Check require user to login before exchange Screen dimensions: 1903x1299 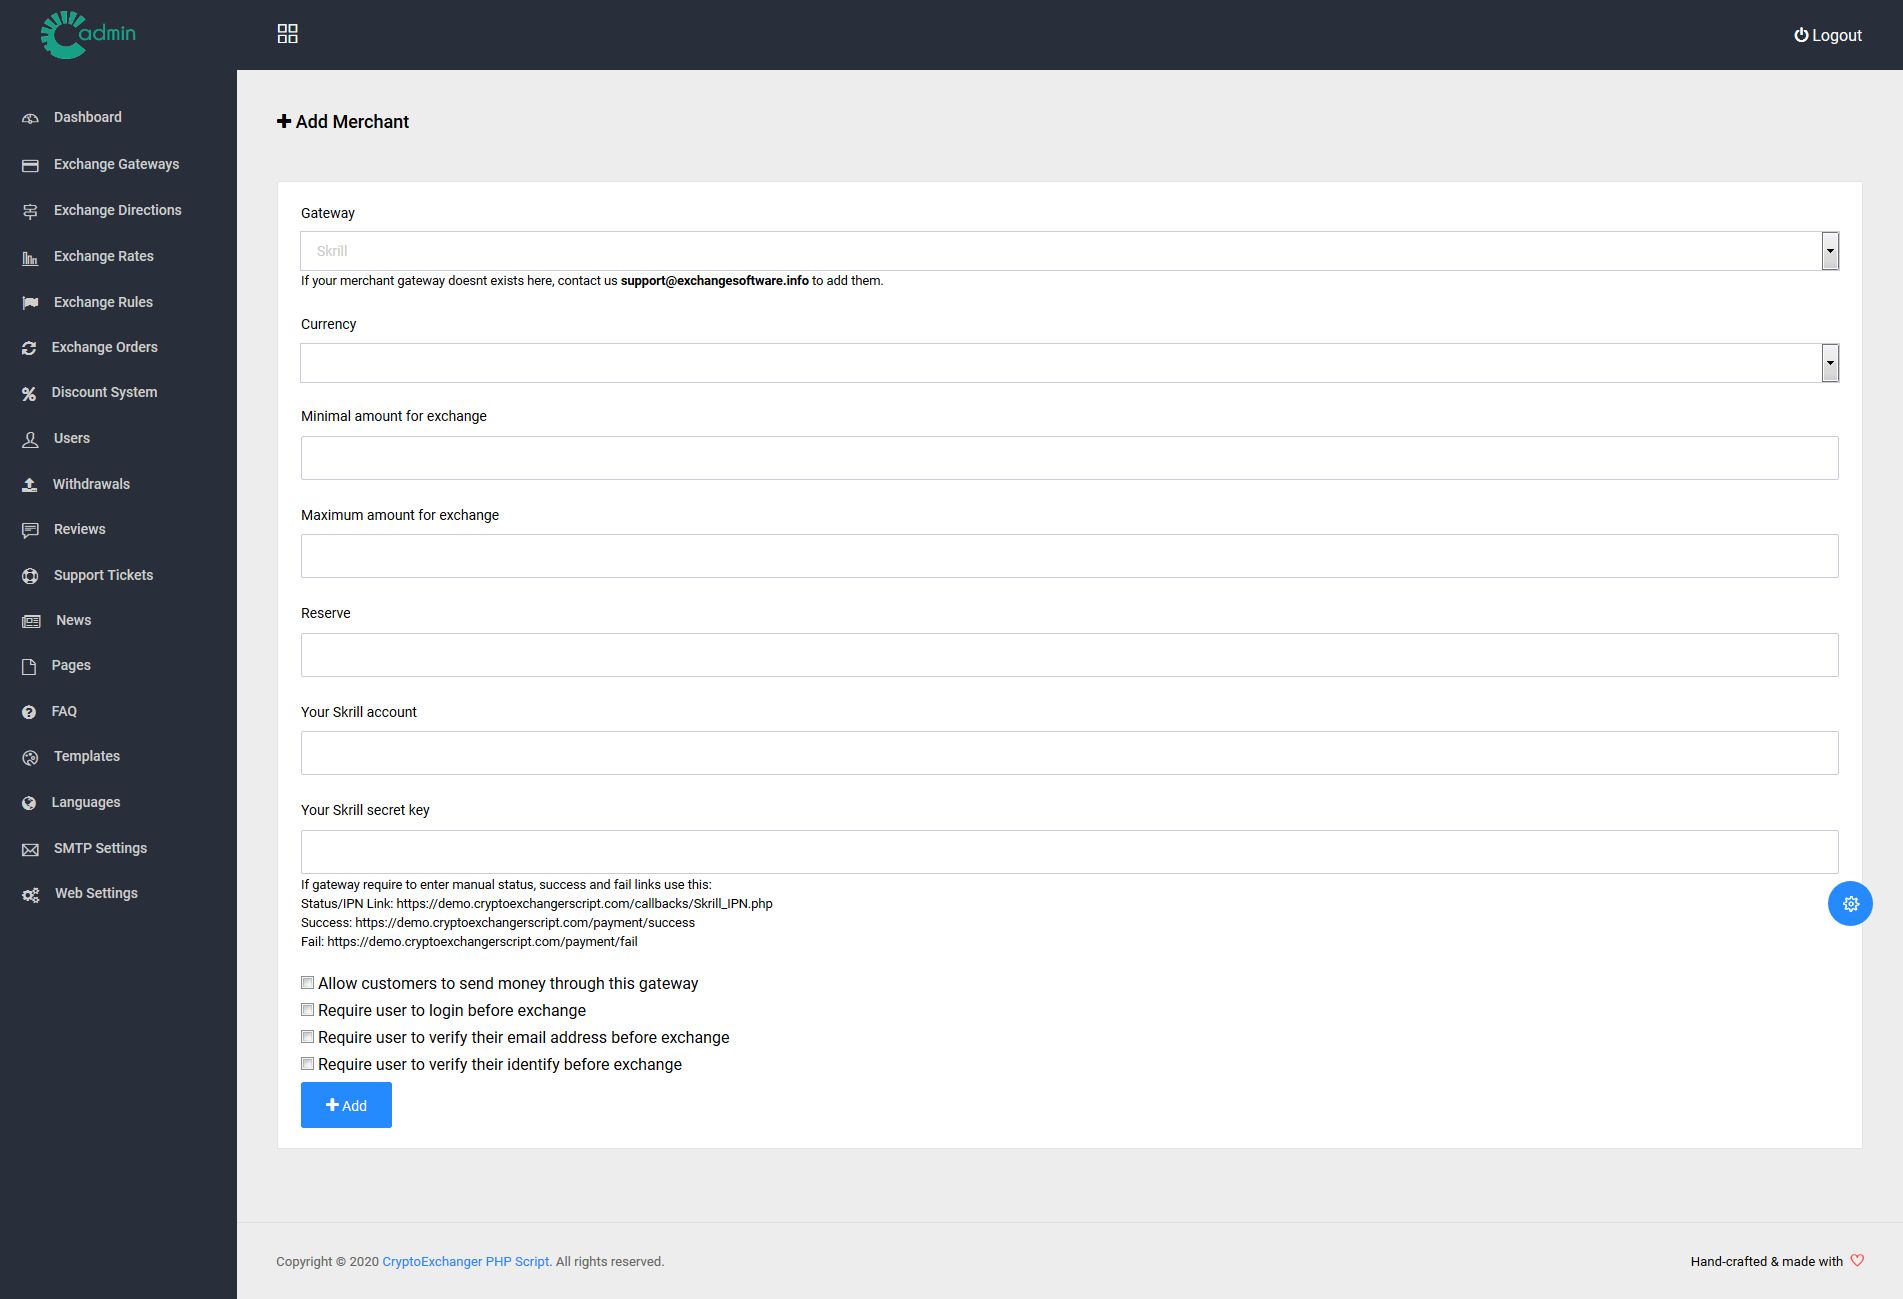click(308, 1010)
